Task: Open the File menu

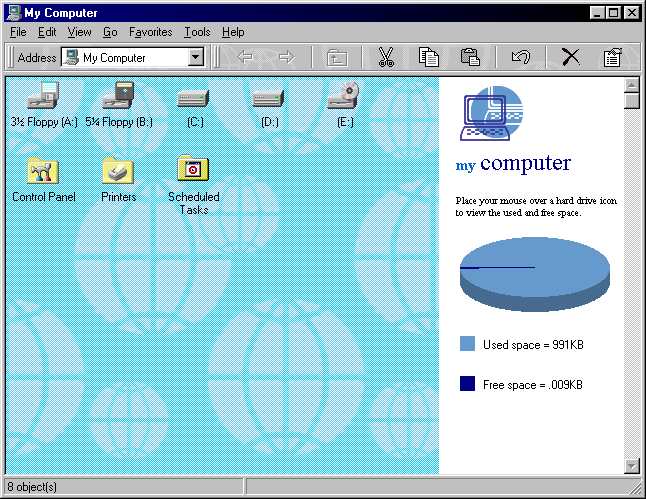Action: [x=18, y=32]
